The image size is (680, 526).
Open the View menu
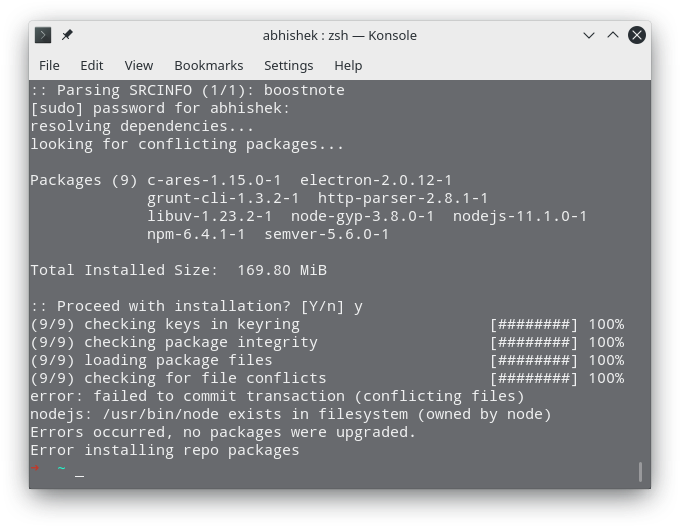pos(139,65)
